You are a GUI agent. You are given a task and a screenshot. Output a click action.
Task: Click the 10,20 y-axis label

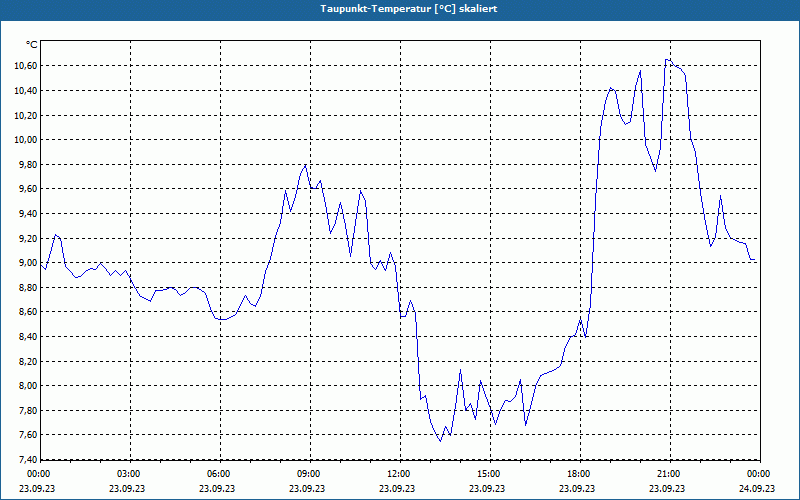24,115
